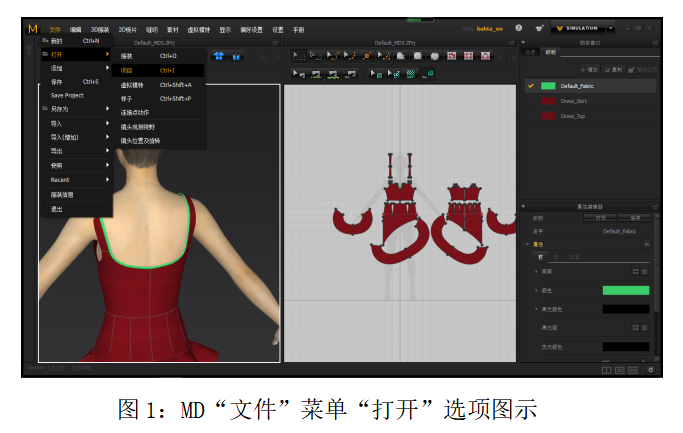Viewport: 683px width, 433px height.
Task: Click the 打开 button in property editor
Action: 601,217
